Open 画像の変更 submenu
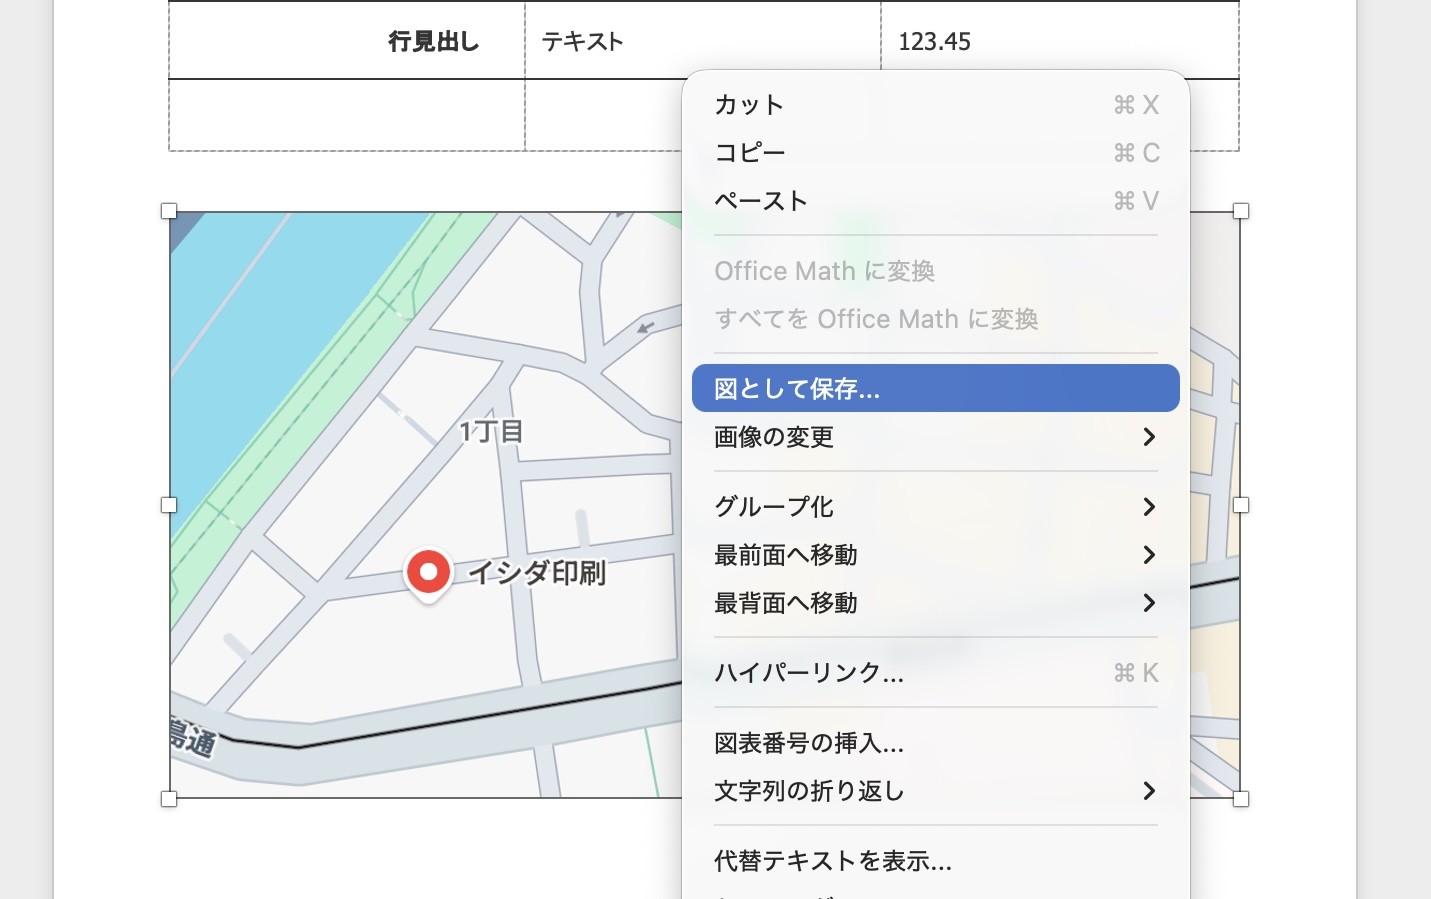1431x899 pixels. pos(935,437)
